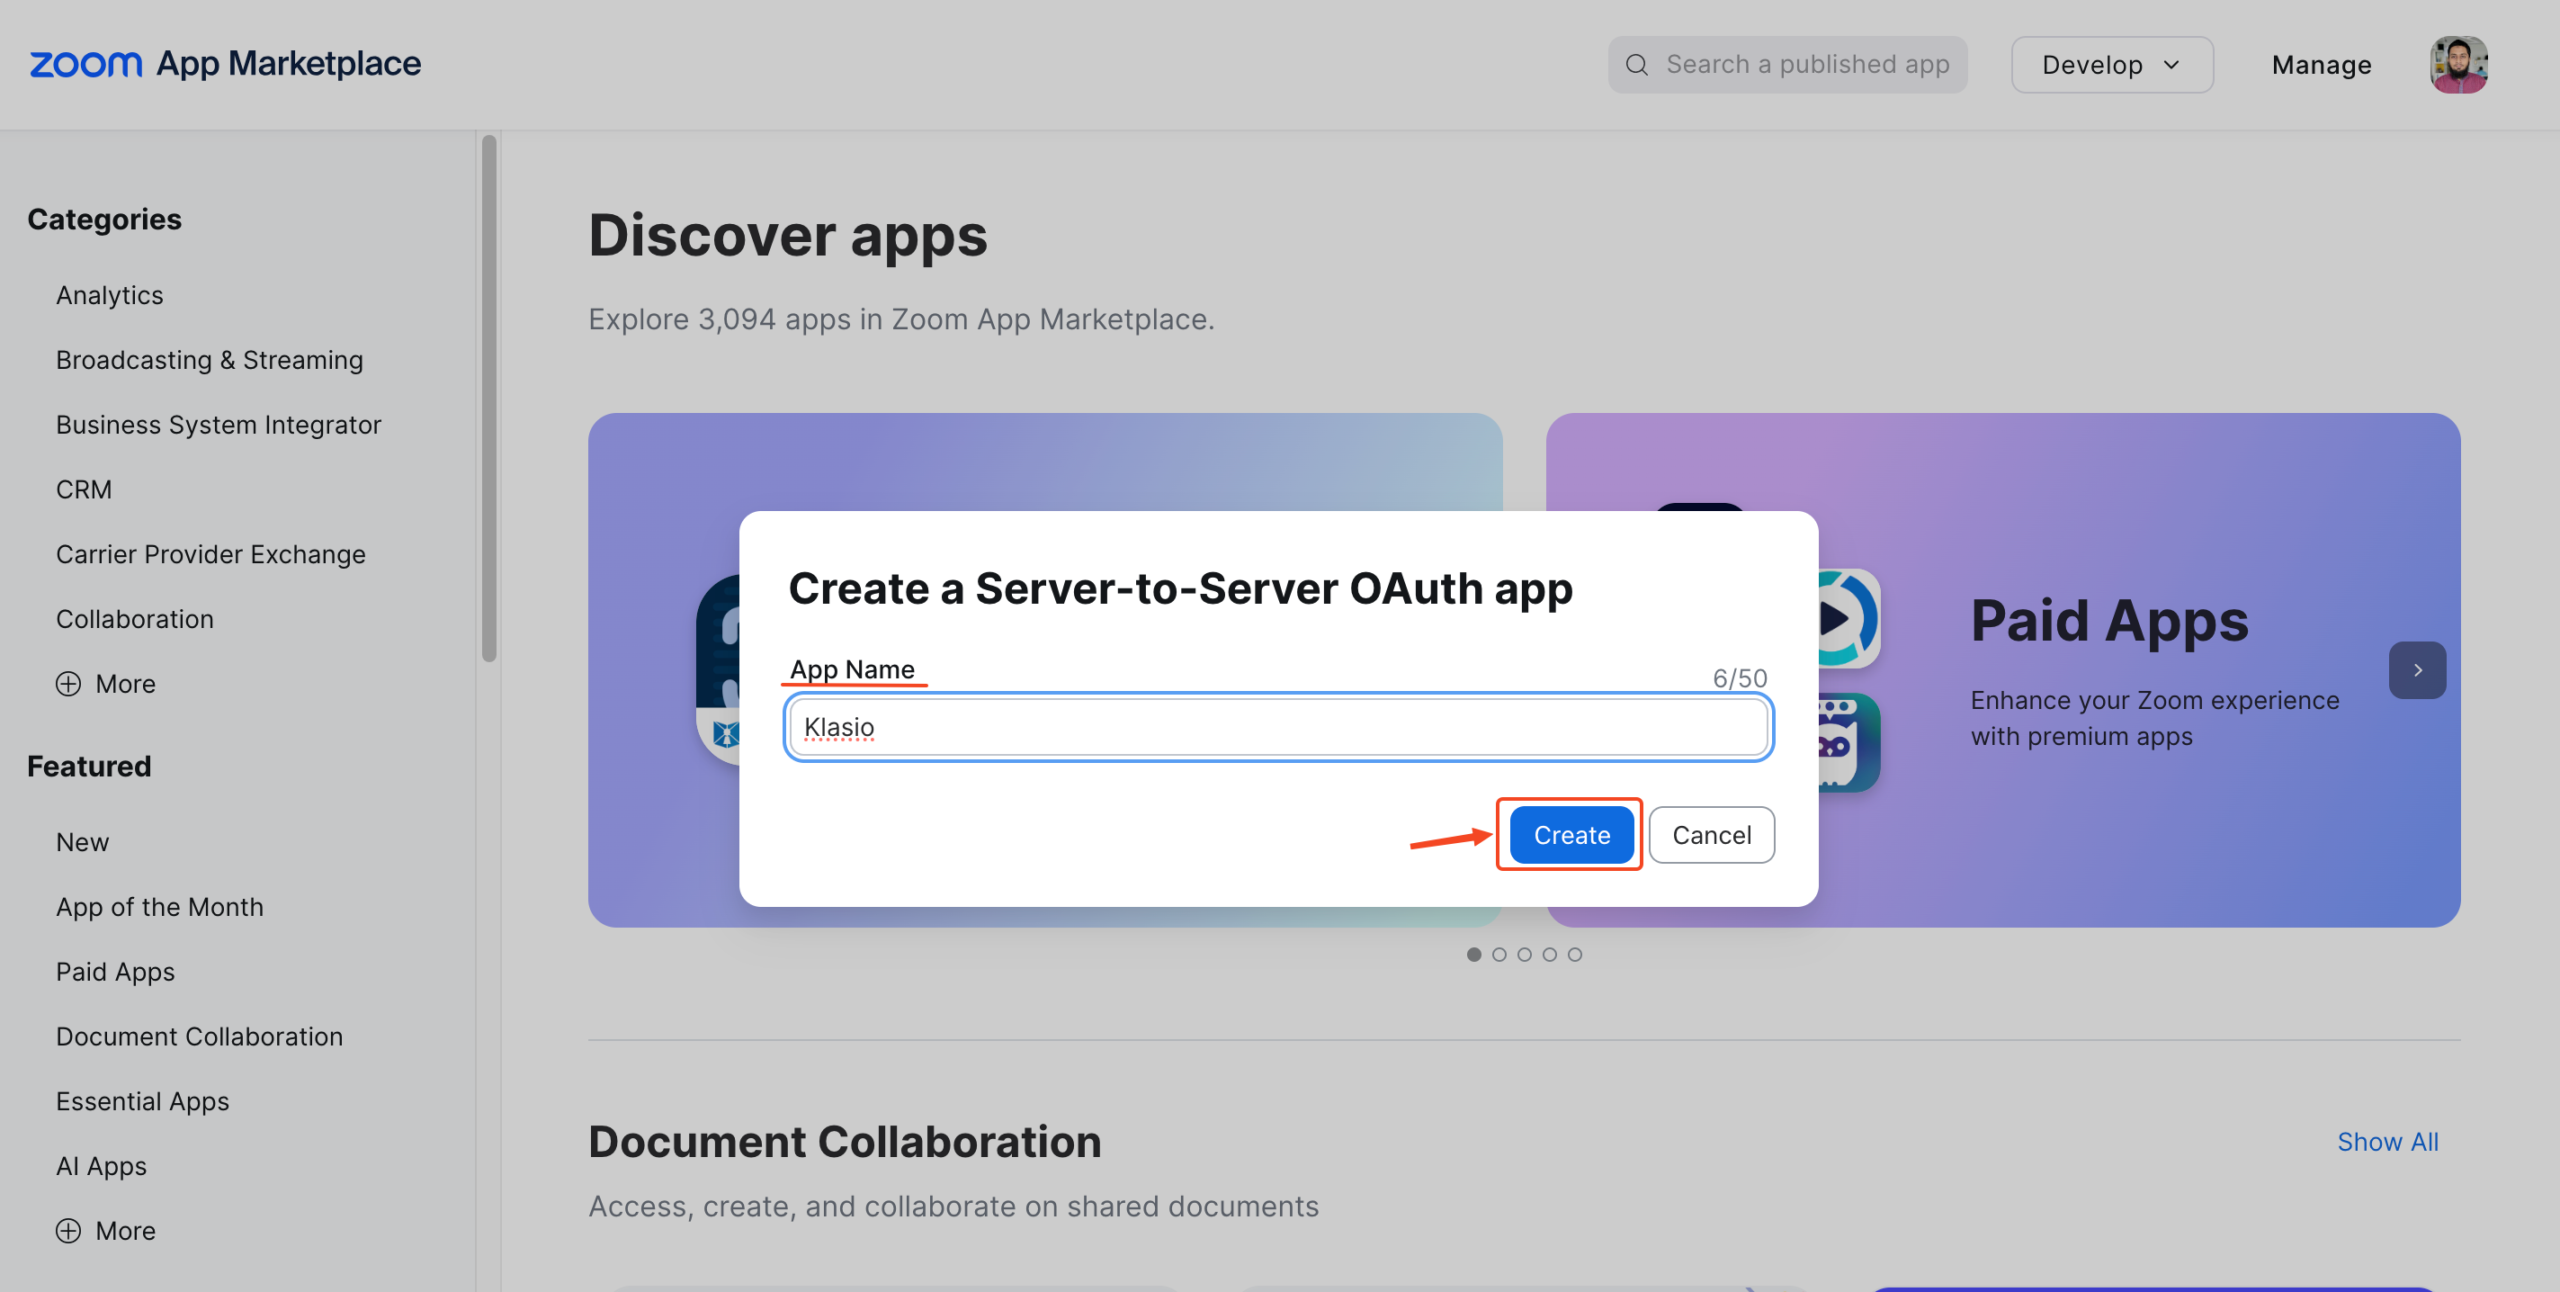The width and height of the screenshot is (2560, 1292).
Task: Expand More under Categories
Action: click(x=106, y=684)
